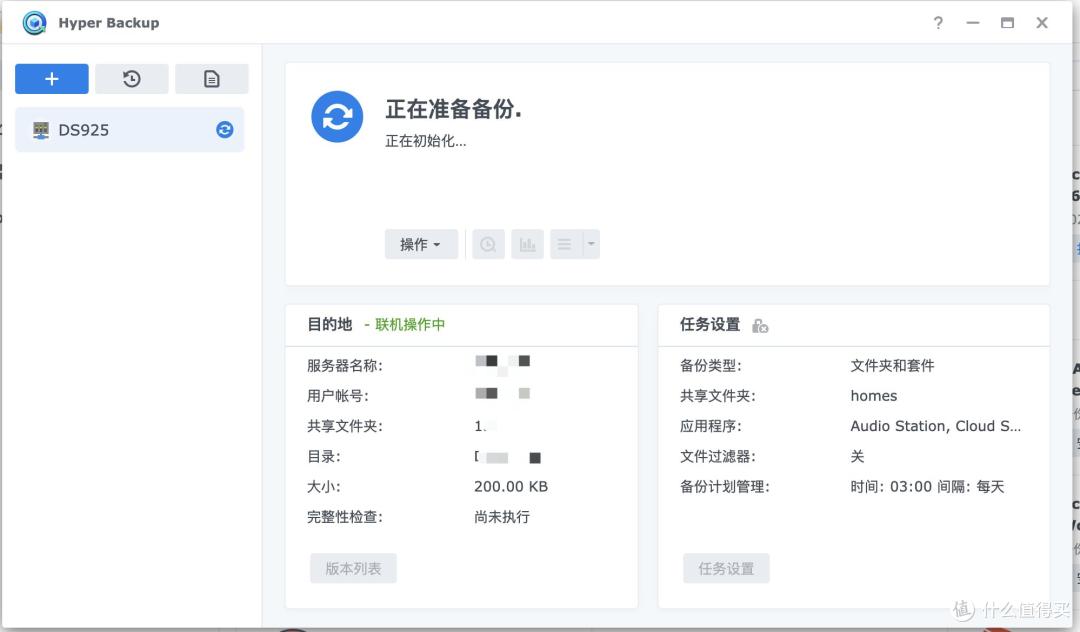Select the DS925 backup task
1080x632 pixels.
(129, 129)
